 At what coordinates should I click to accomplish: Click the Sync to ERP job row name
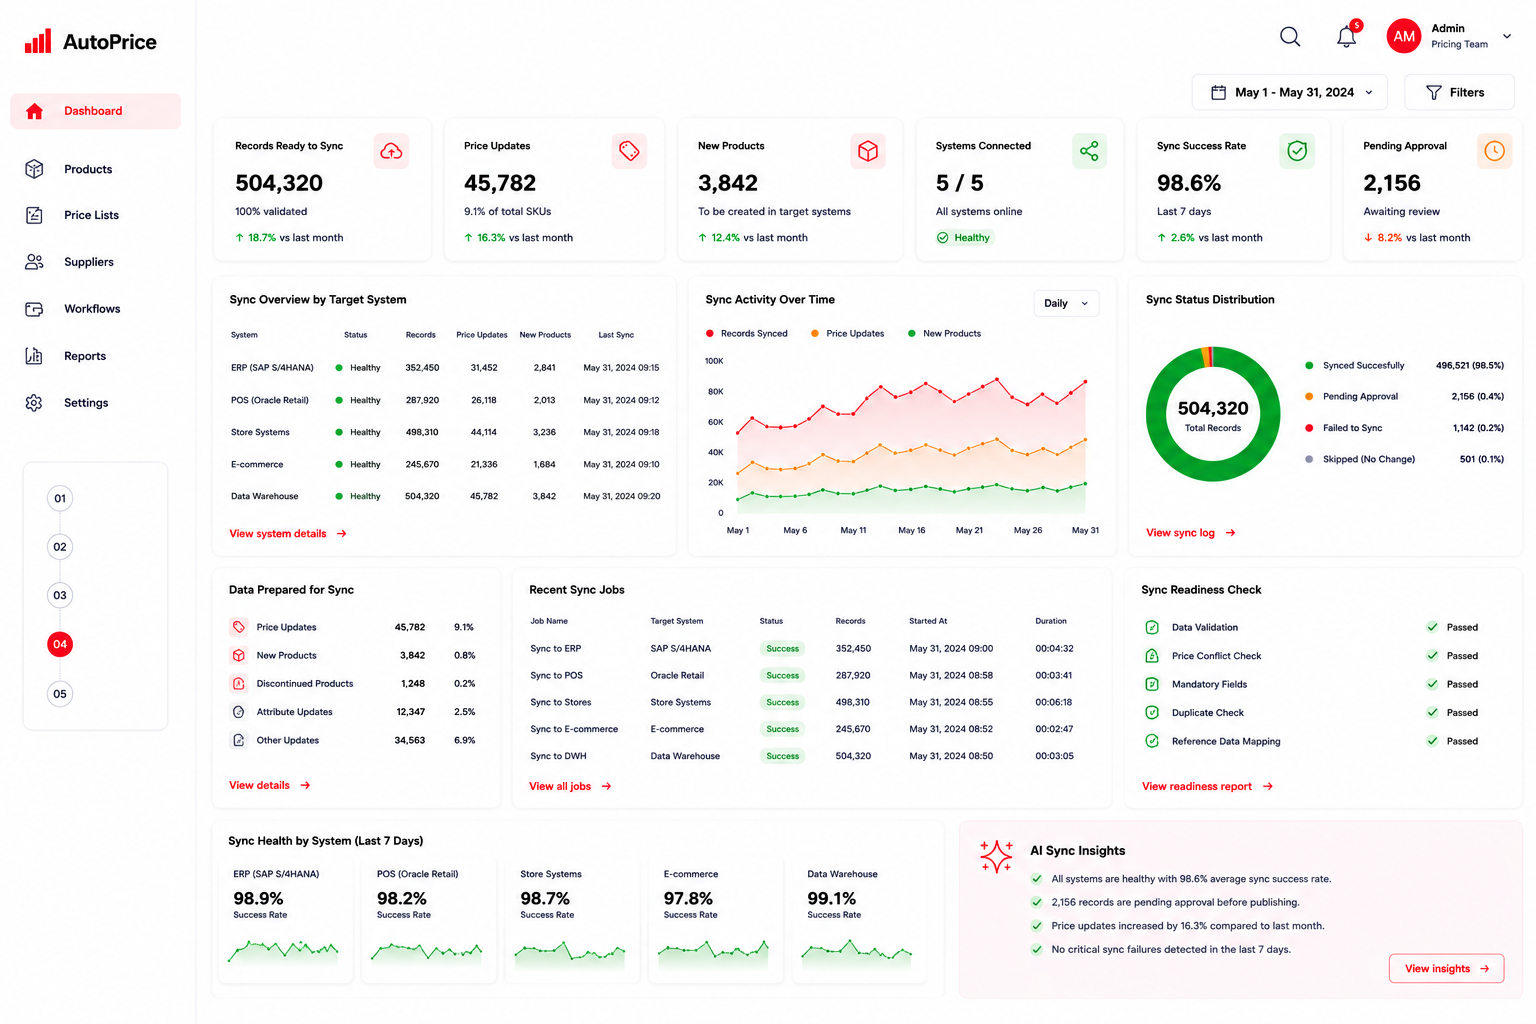(556, 649)
